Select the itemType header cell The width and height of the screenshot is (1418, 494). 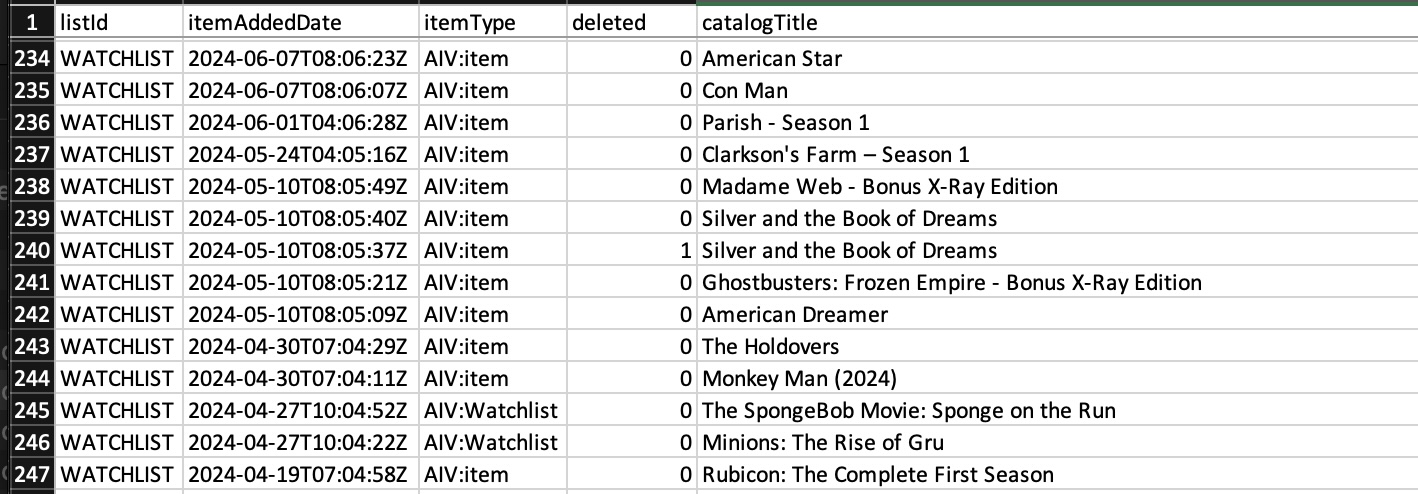[491, 22]
